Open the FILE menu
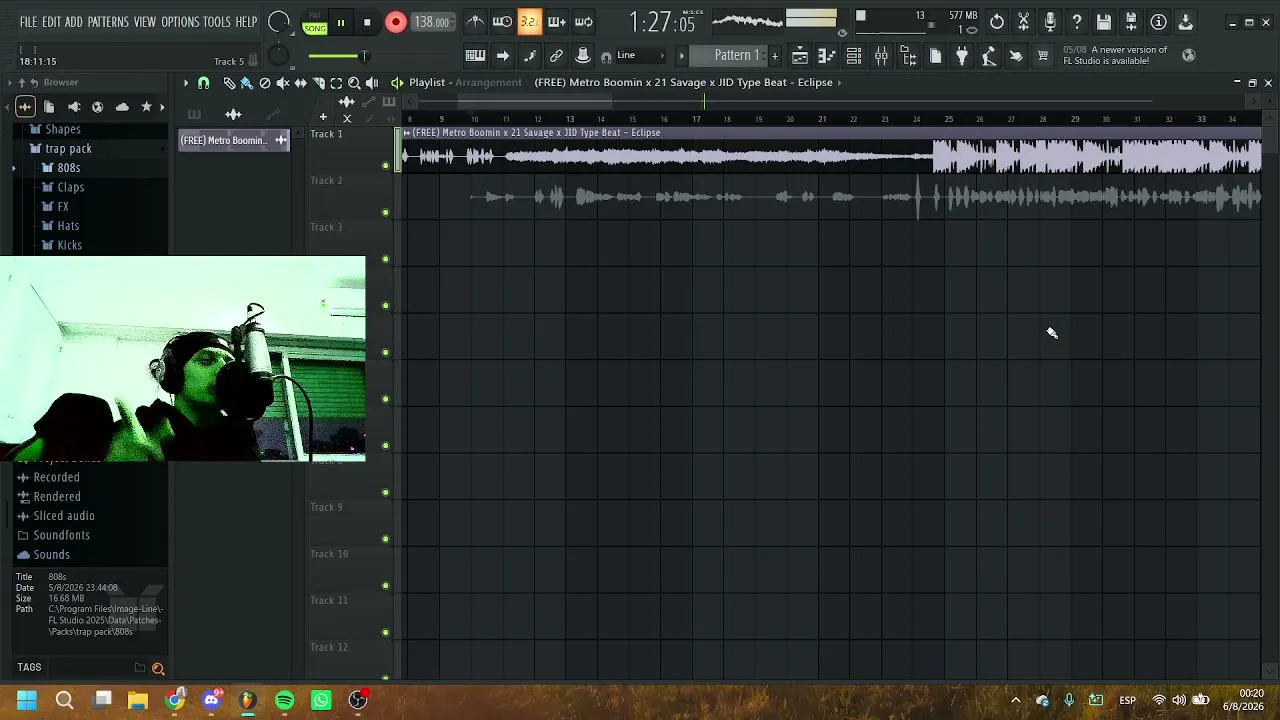Image resolution: width=1280 pixels, height=720 pixels. (x=28, y=22)
